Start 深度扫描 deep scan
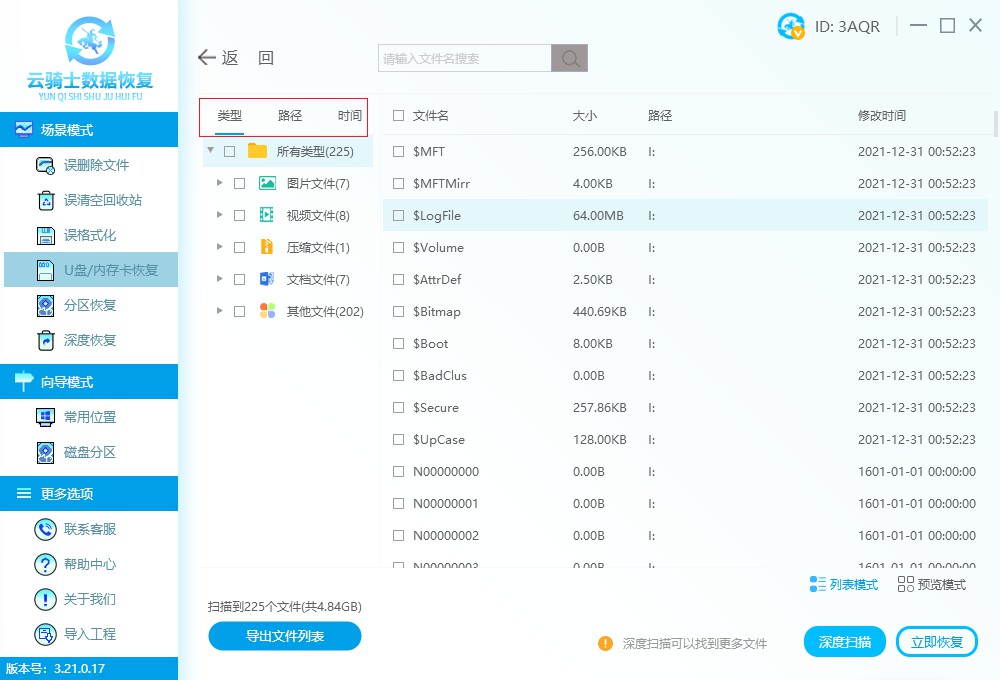The width and height of the screenshot is (1000, 680). point(844,642)
